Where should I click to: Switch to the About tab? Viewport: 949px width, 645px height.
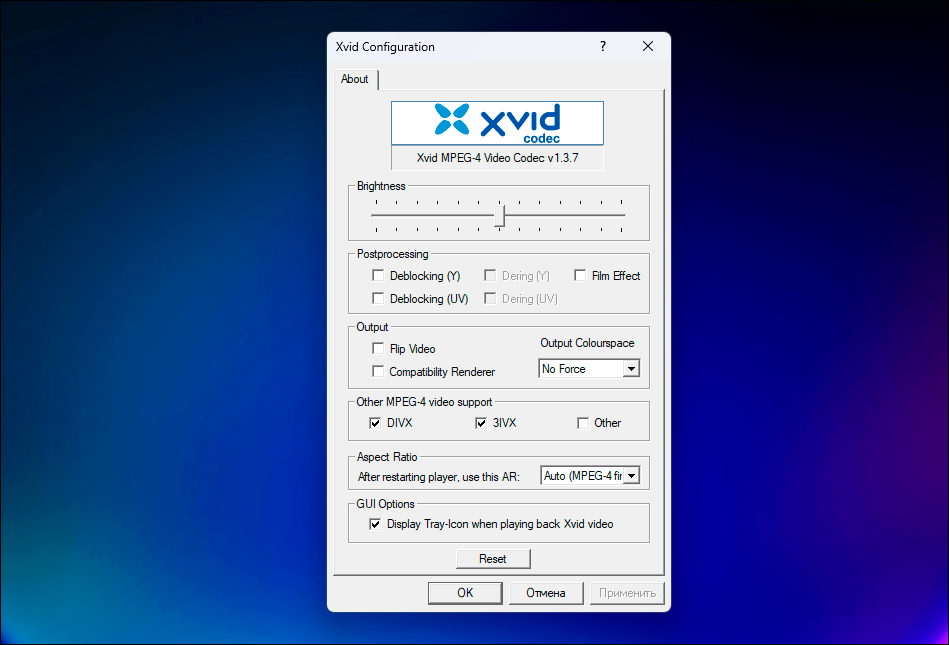pyautogui.click(x=355, y=79)
